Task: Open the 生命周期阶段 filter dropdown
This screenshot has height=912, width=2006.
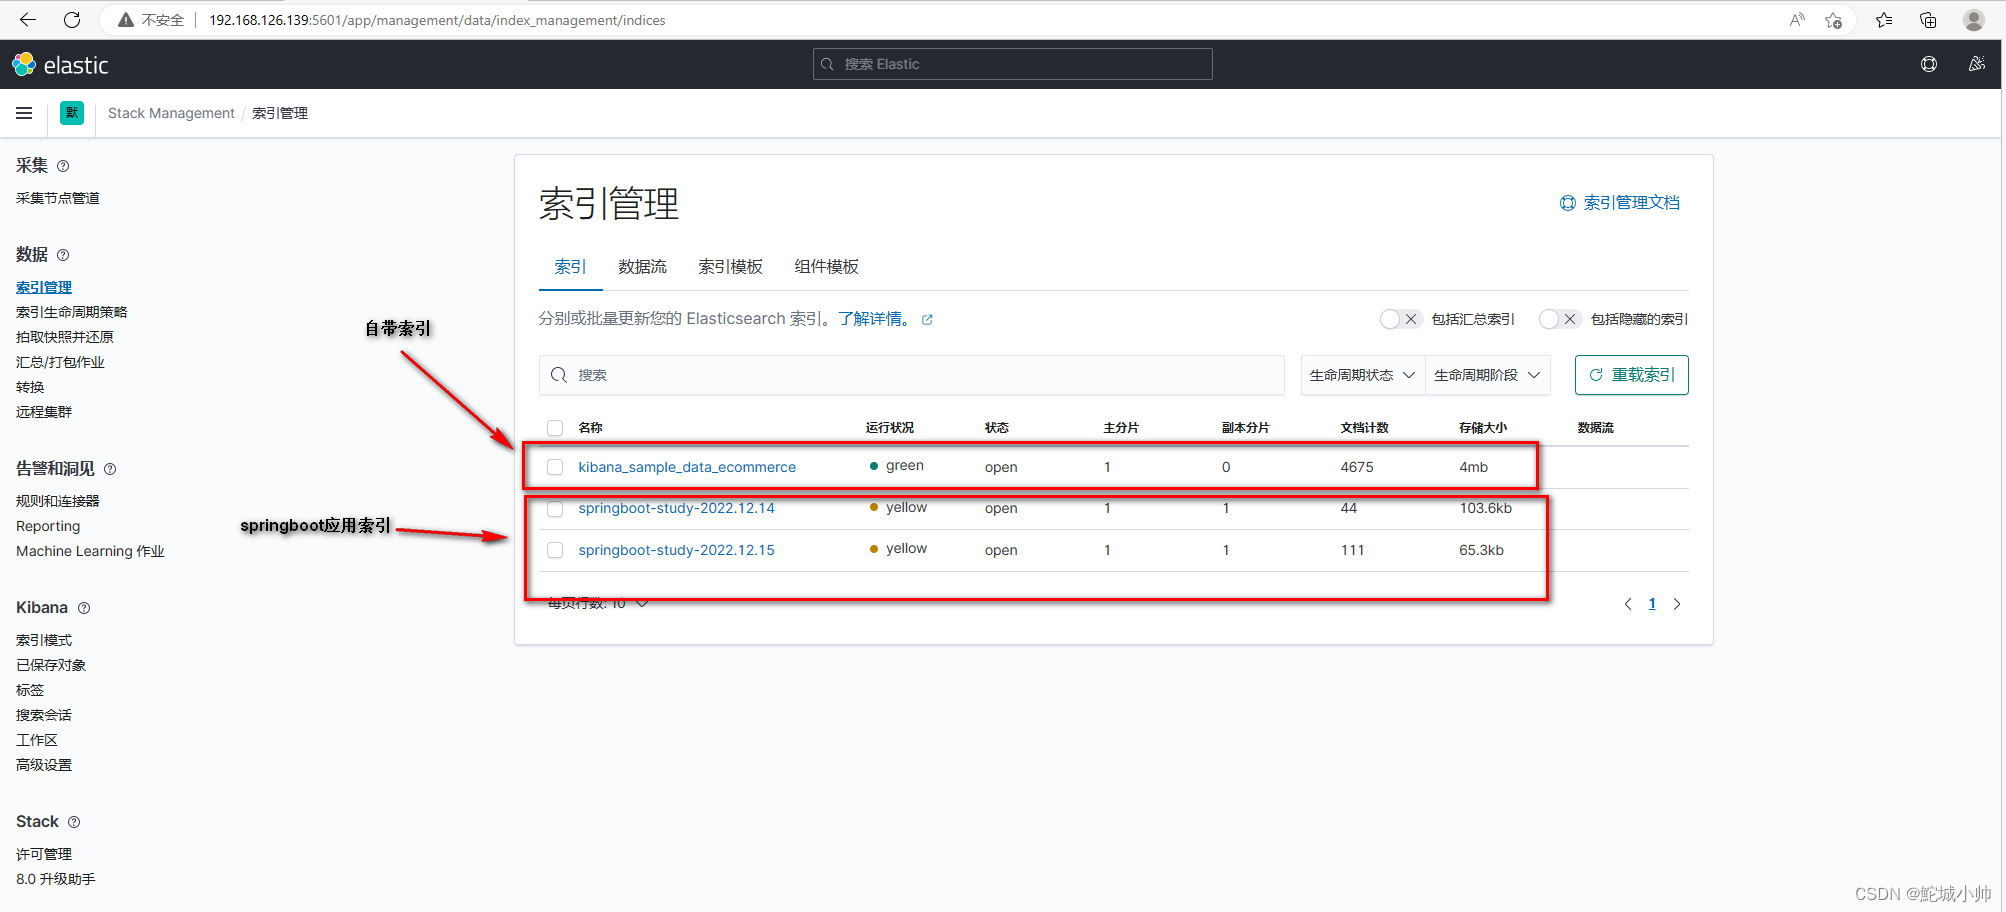Action: (1487, 375)
